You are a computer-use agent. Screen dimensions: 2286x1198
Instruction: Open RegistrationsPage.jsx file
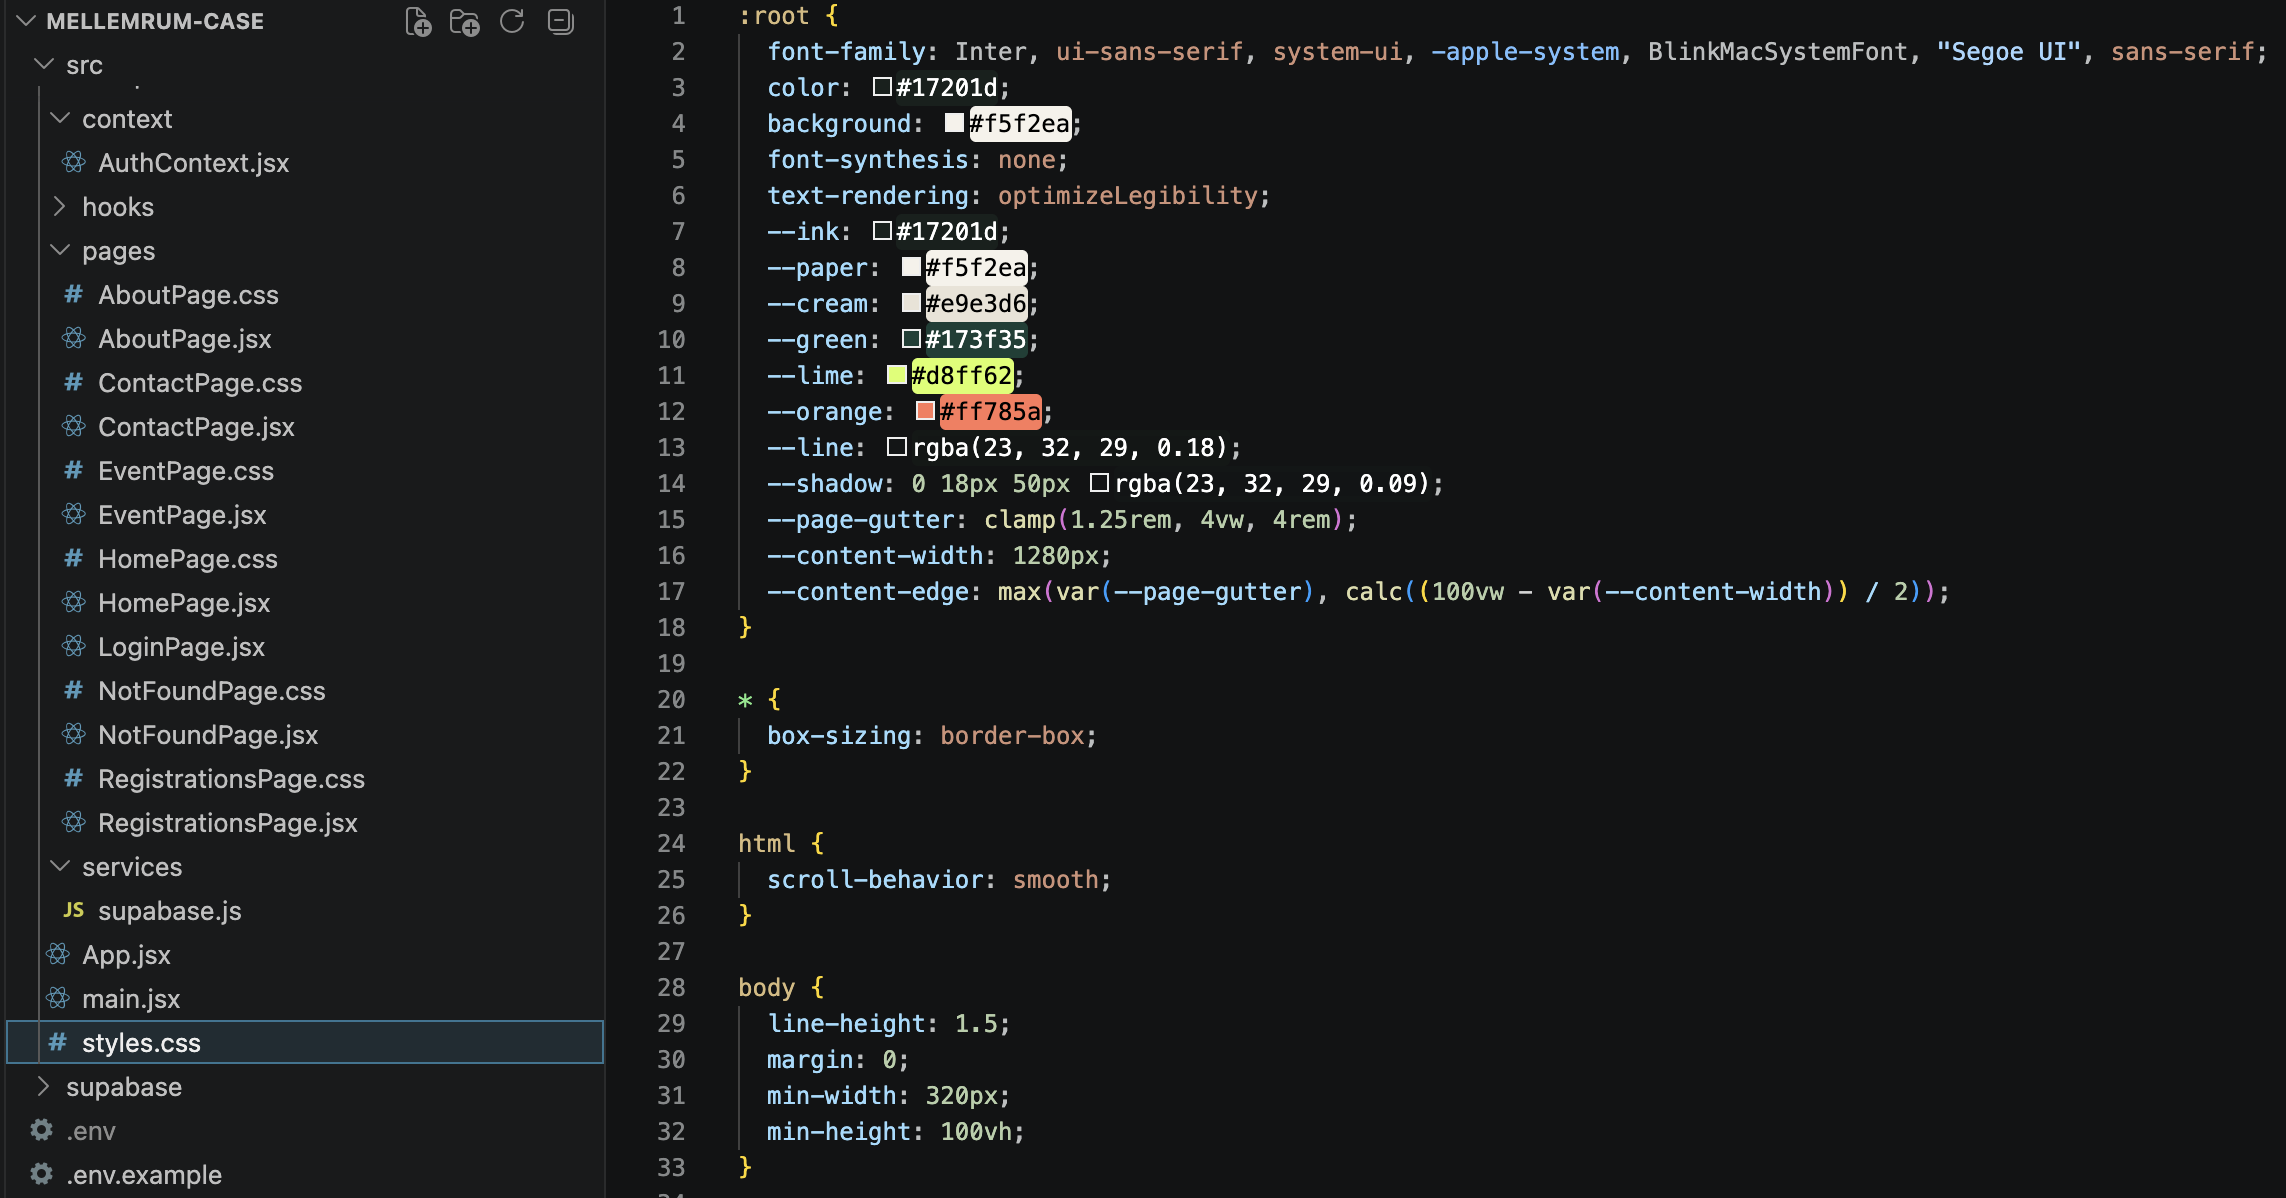click(228, 822)
